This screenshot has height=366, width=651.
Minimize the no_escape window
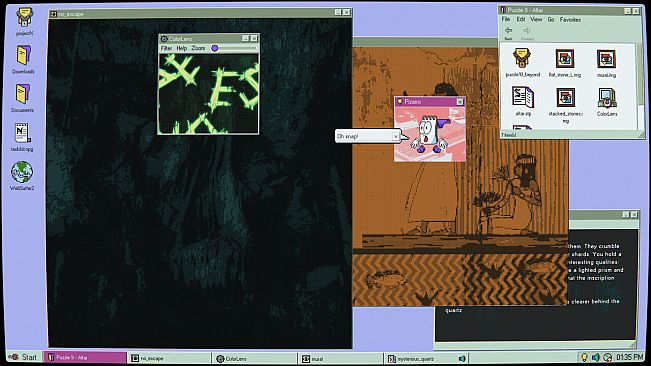point(338,12)
